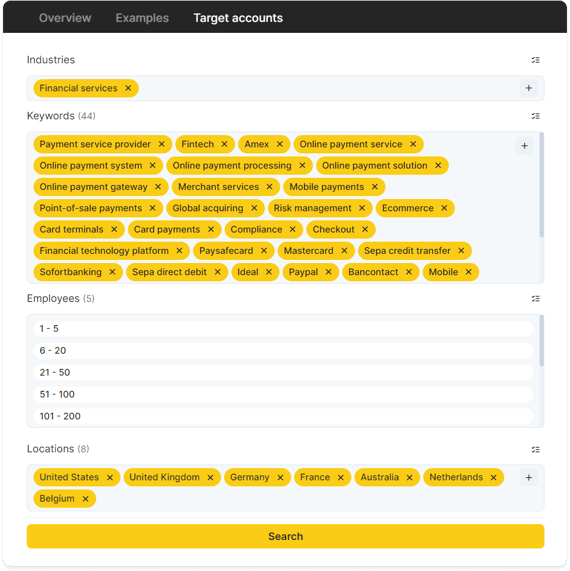This screenshot has height=571, width=570.
Task: Add a new industry with plus button
Action: pos(528,88)
